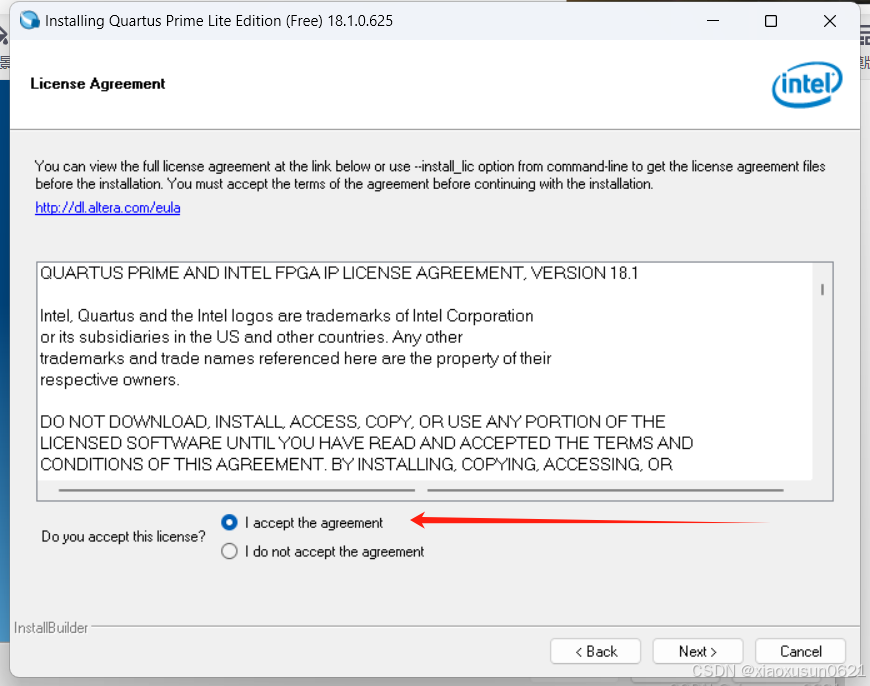The image size is (870, 686).
Task: Go to the previous step with Back
Action: tap(595, 651)
